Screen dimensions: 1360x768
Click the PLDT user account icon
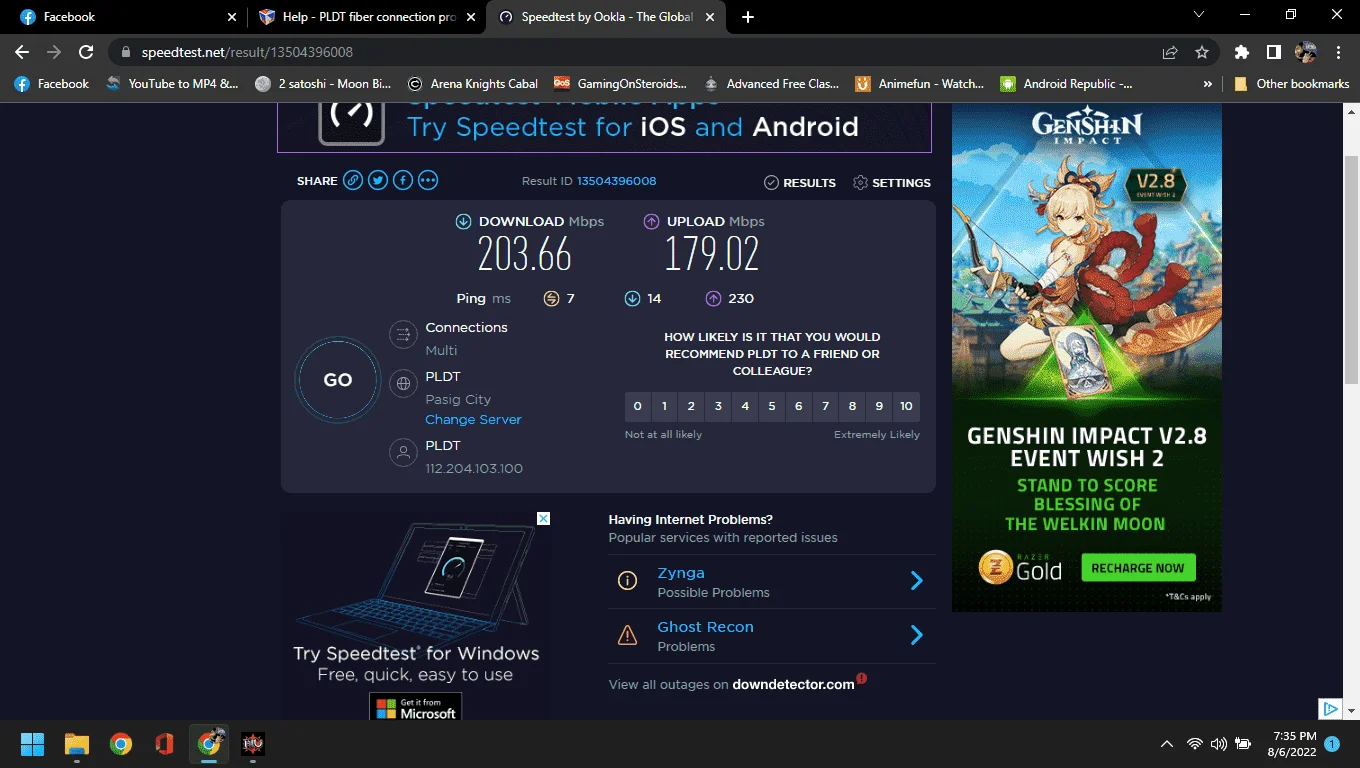point(403,453)
